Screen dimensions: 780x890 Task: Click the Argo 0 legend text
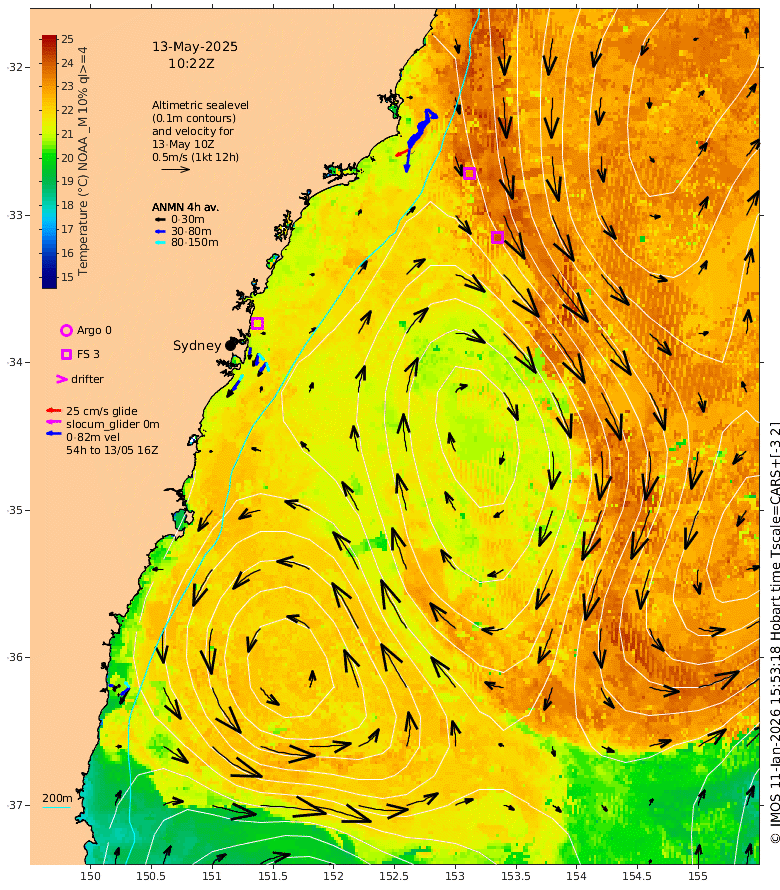(94, 330)
